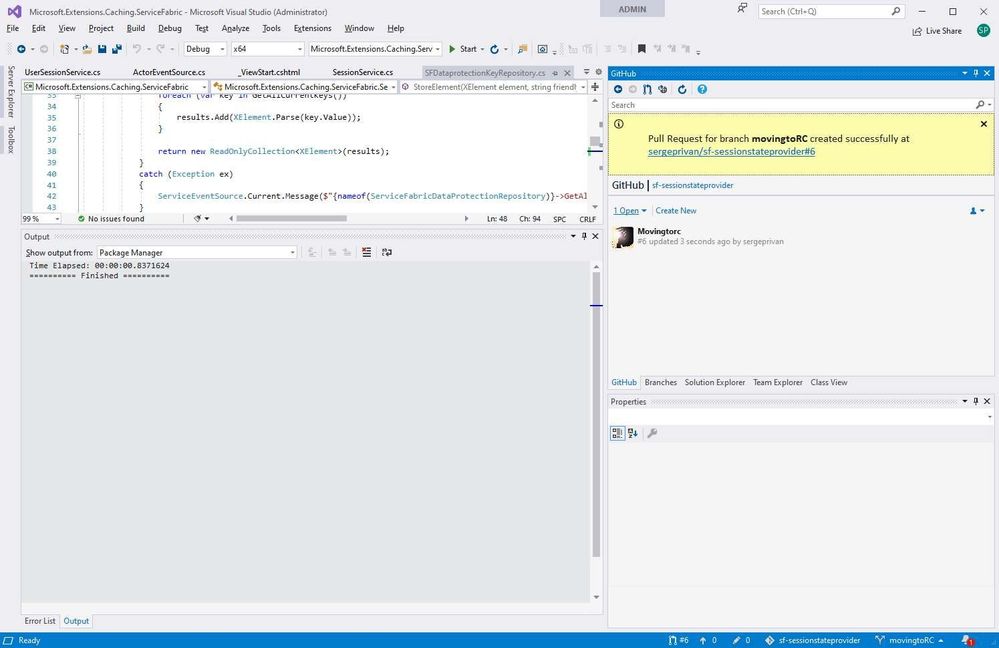Switch to Error List tab
This screenshot has height=648, width=999.
[x=40, y=621]
